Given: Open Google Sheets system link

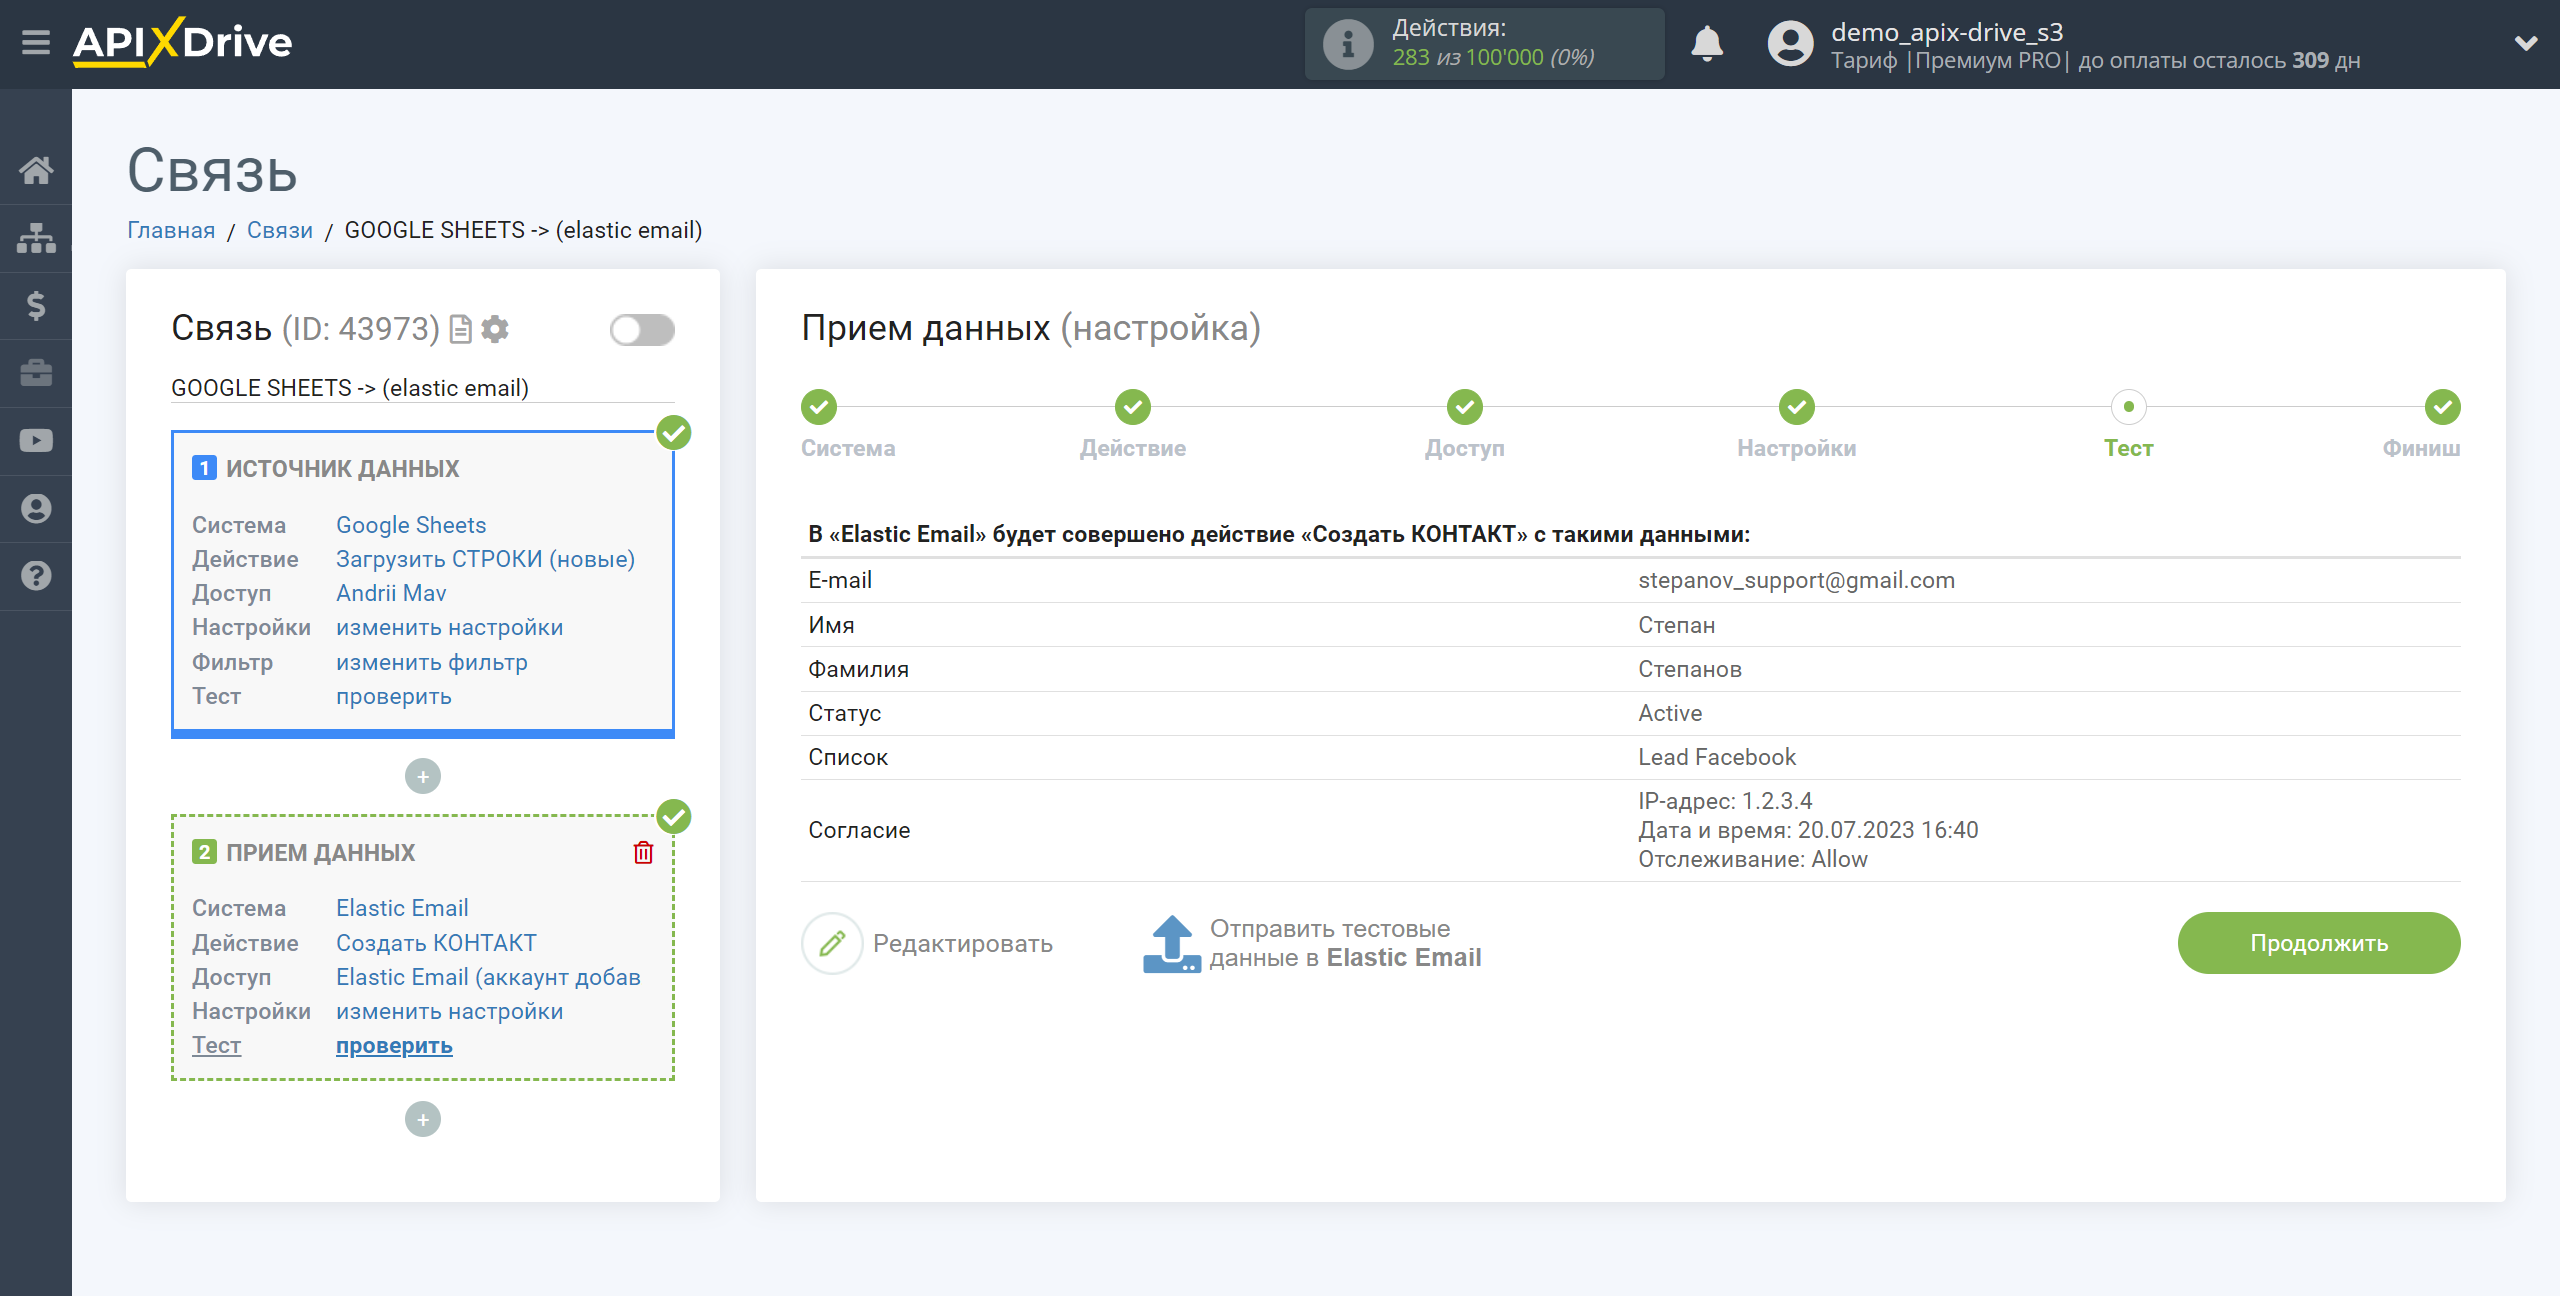Looking at the screenshot, I should (x=411, y=525).
